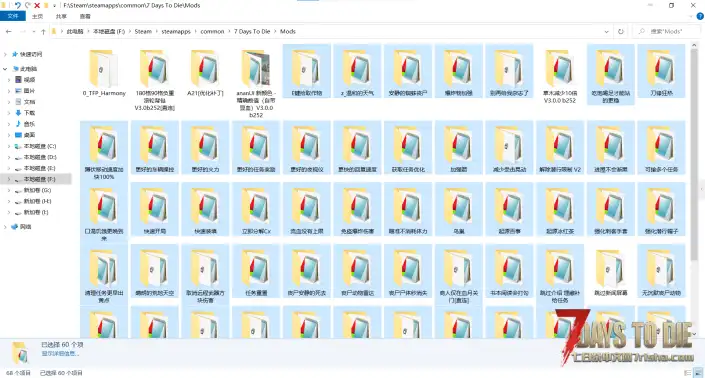This screenshot has width=705, height=378.
Task: Click Steam in the address breadcrumb
Action: 143,31
